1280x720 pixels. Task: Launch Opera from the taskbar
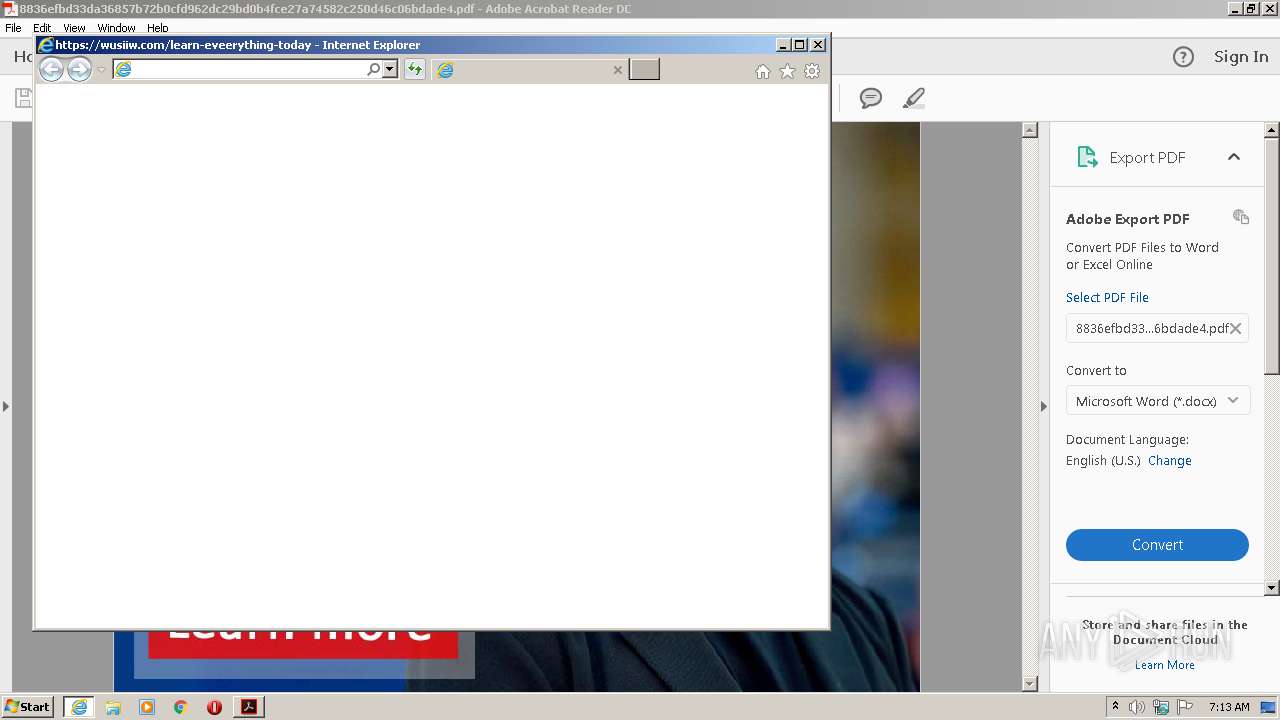tap(214, 707)
